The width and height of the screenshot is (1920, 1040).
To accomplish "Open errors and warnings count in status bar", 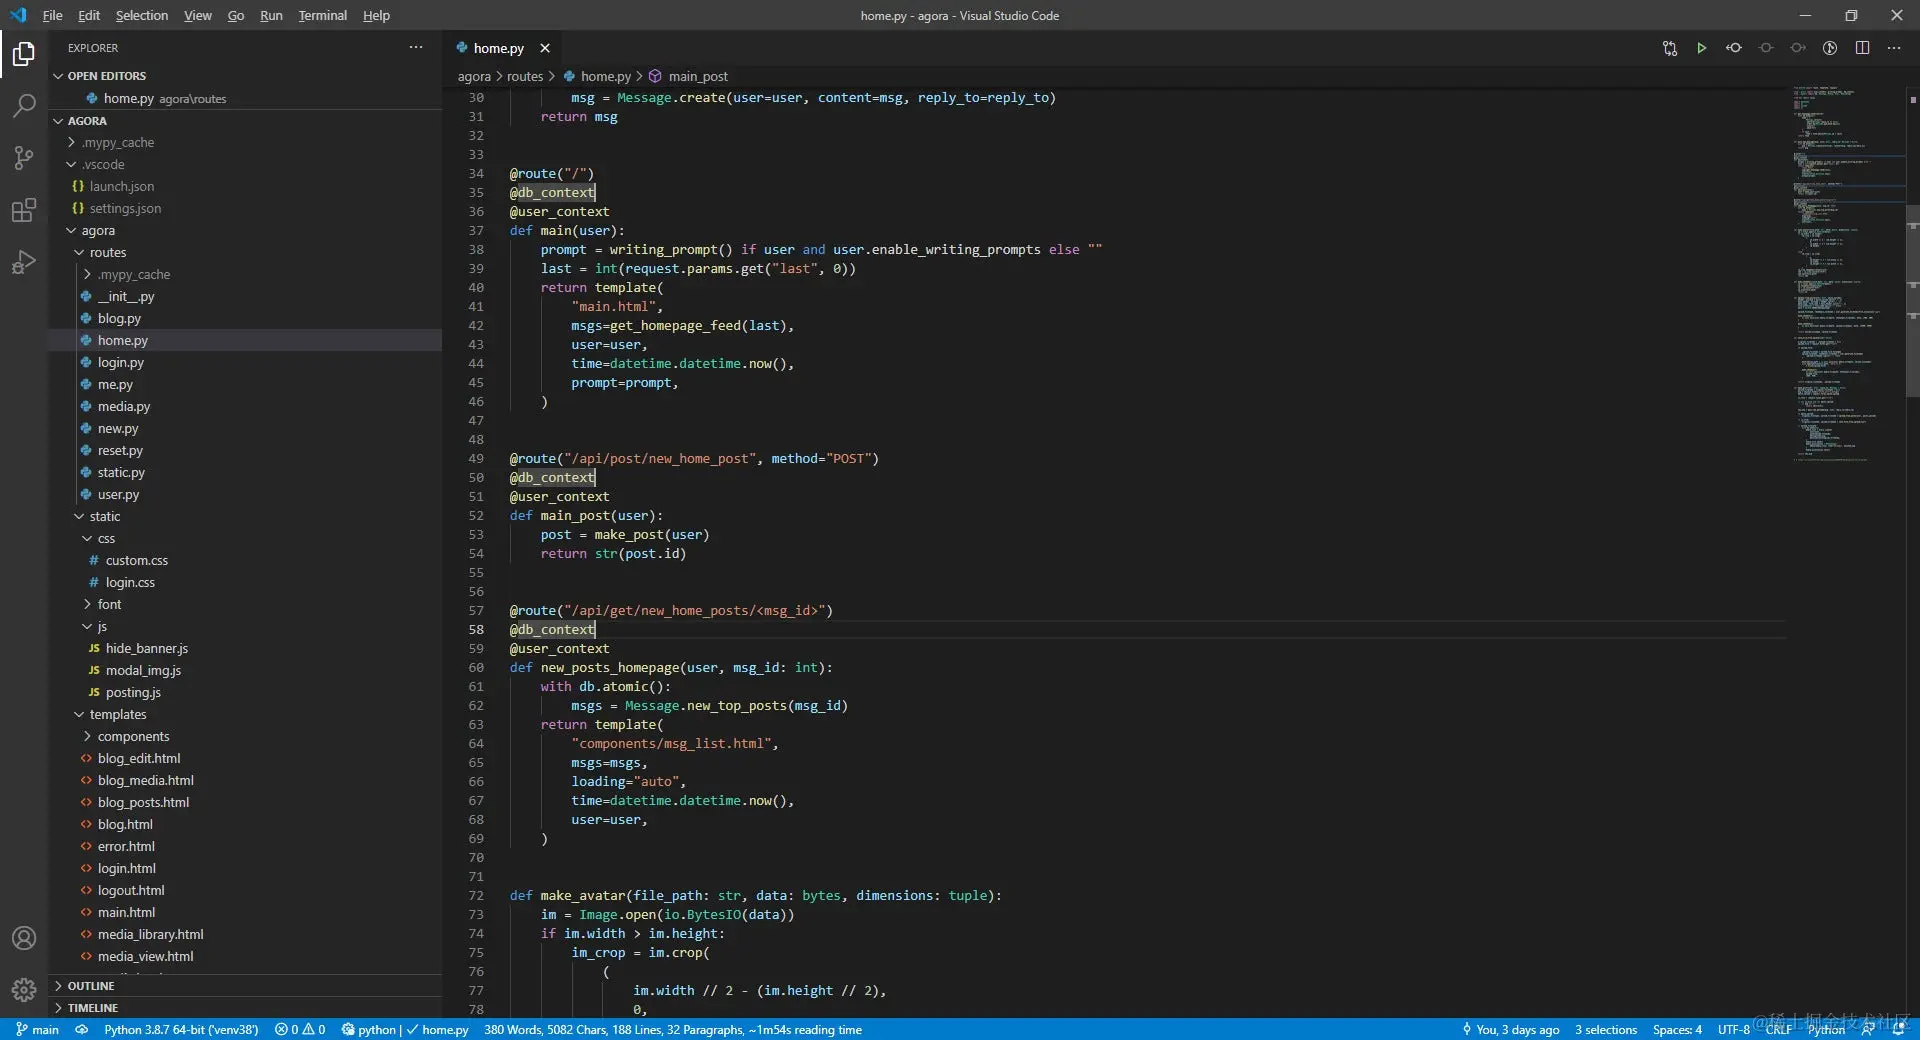I will (x=300, y=1029).
